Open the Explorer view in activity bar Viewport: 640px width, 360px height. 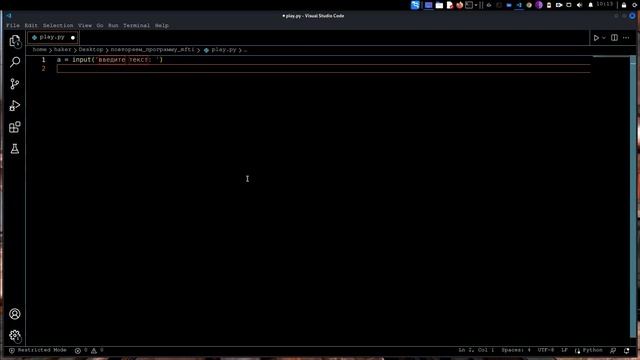pyautogui.click(x=15, y=41)
